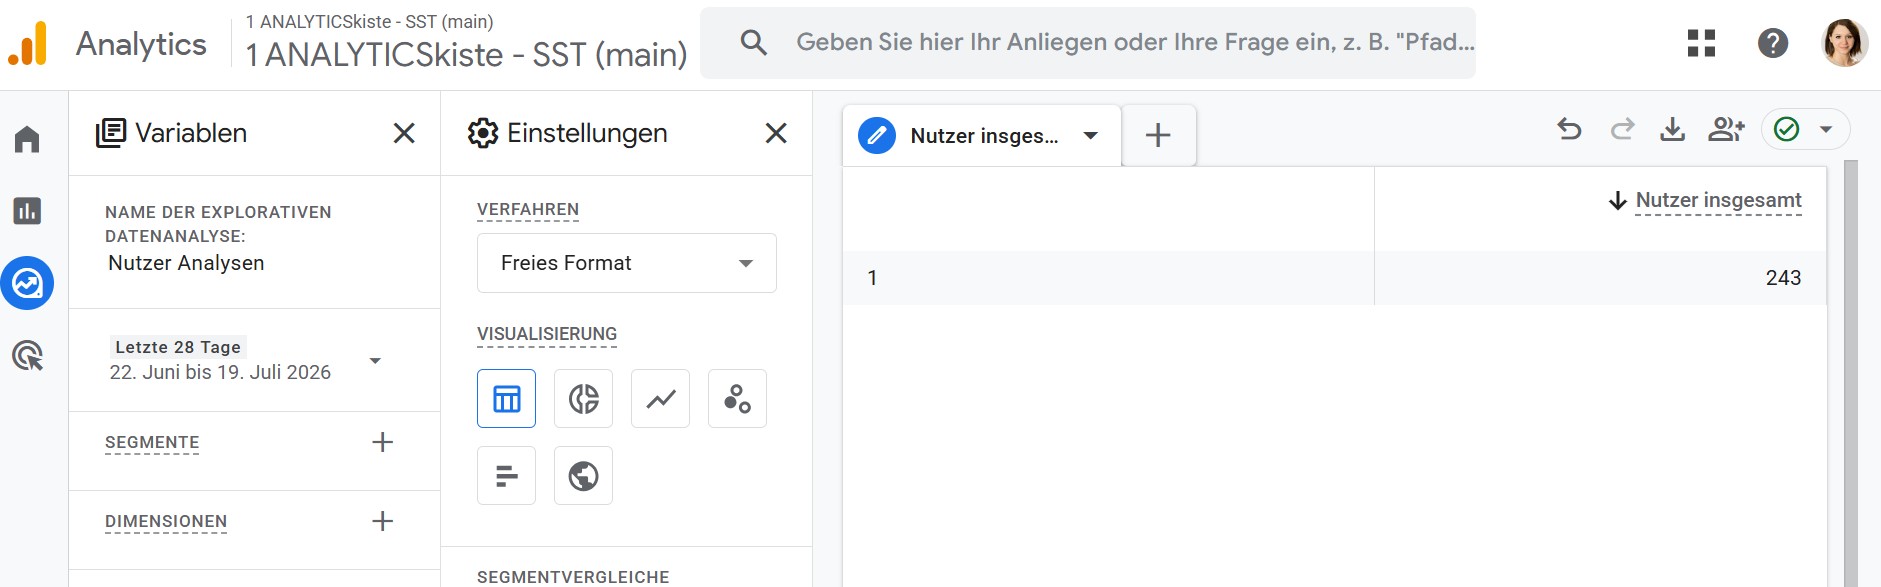Screen dimensions: 1881x587
Task: Open the property selector ANALYTICSkiste - SST
Action: coord(466,44)
